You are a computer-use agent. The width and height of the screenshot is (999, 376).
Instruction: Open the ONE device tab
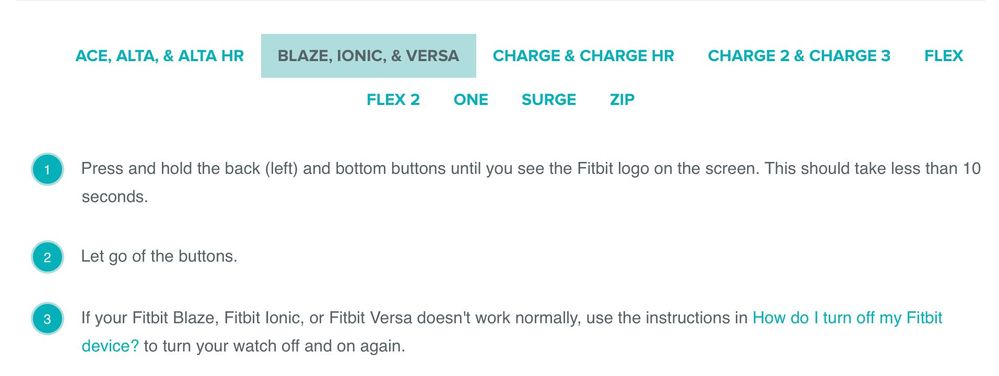click(x=471, y=100)
